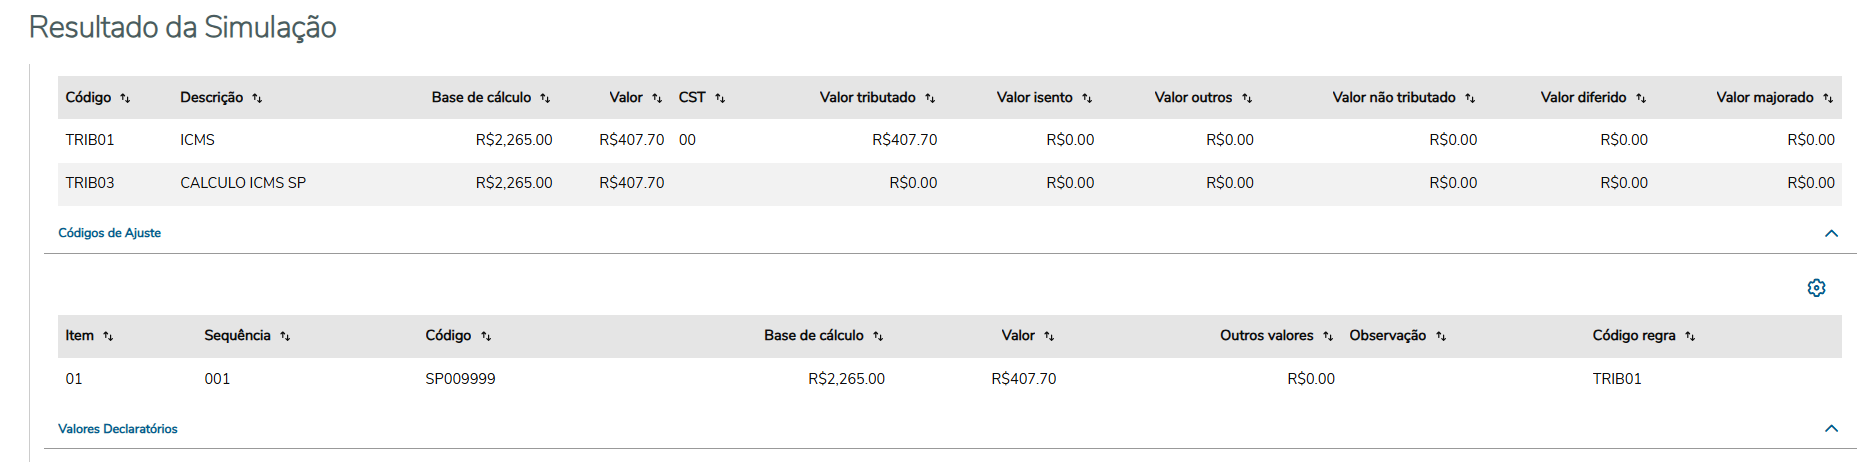Image resolution: width=1870 pixels, height=462 pixels.
Task: Collapse the Valores Declaratórios section
Action: [x=1831, y=428]
